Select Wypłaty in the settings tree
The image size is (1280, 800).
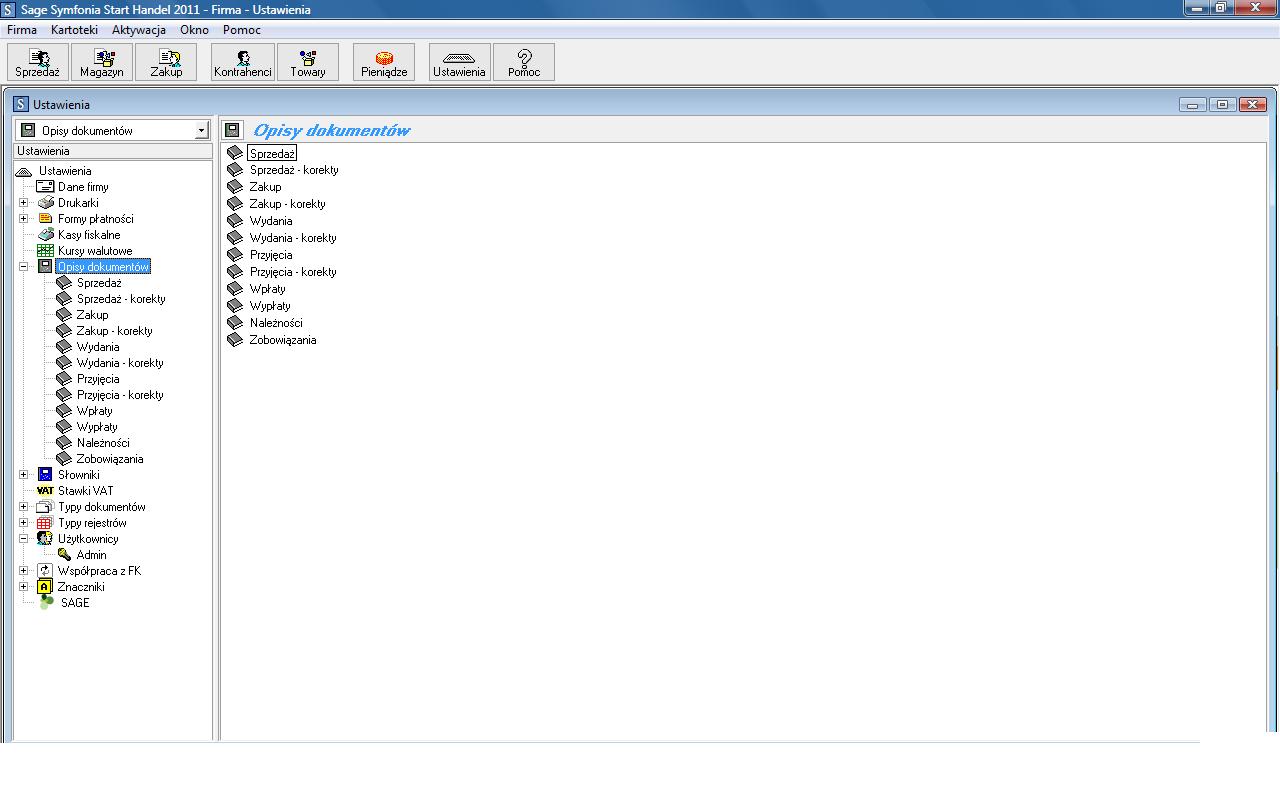[x=97, y=427]
